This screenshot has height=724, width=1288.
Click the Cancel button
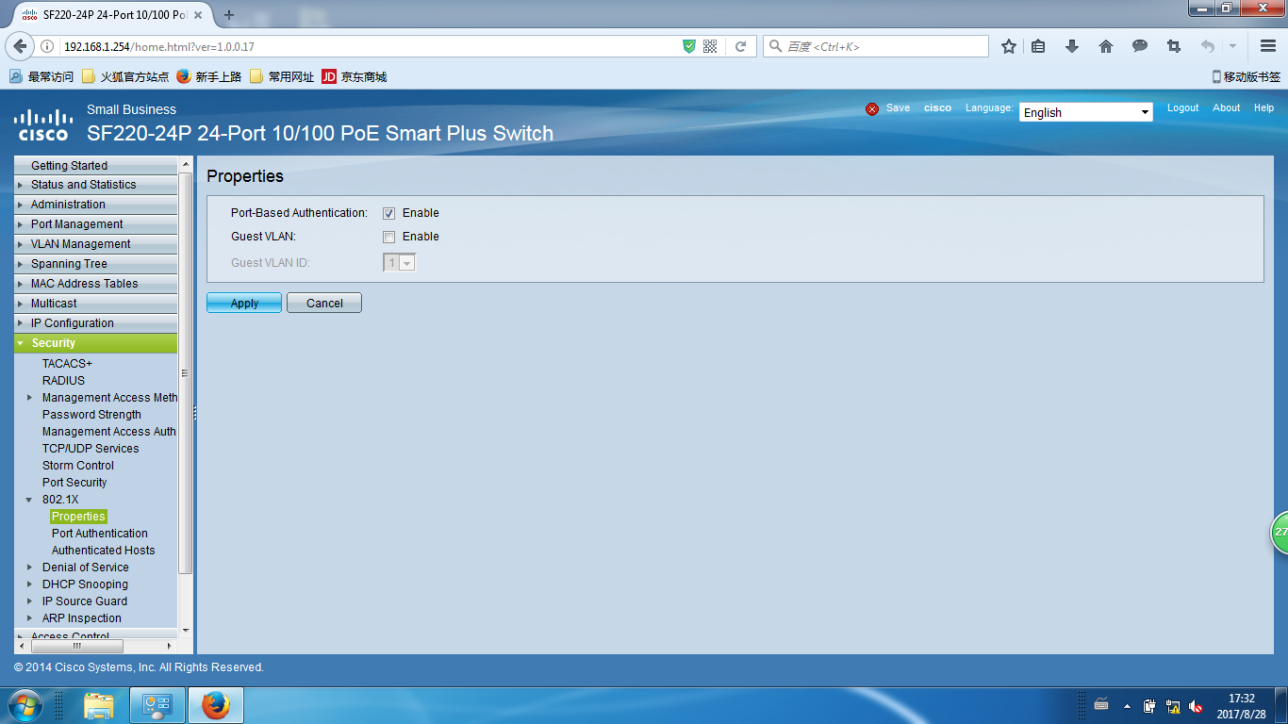[324, 303]
